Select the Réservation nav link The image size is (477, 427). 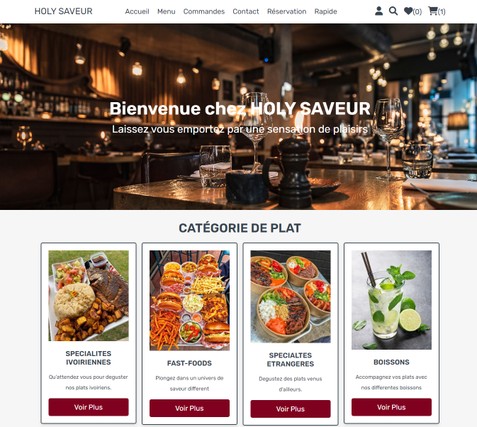click(287, 11)
